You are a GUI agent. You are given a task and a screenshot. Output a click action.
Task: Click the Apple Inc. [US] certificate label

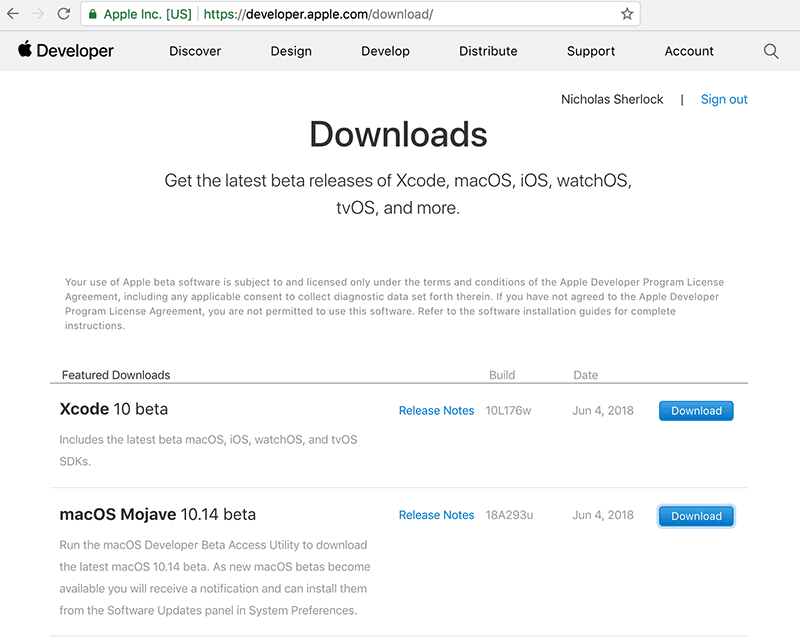[147, 14]
